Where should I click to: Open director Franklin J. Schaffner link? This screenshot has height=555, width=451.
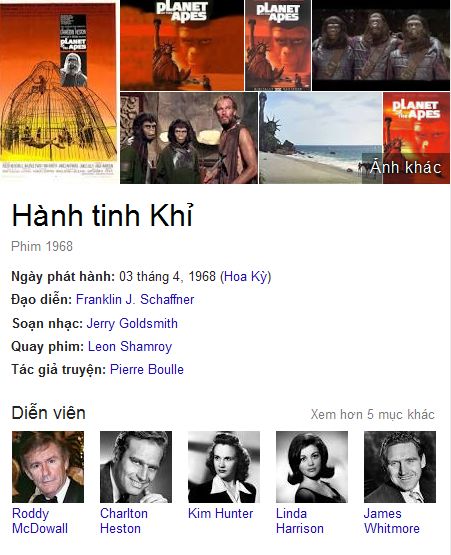[x=135, y=299]
